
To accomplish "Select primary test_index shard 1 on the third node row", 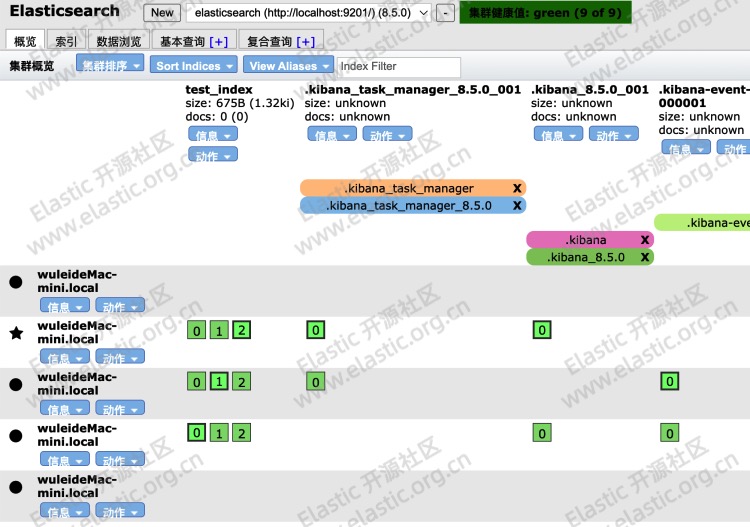I will point(219,382).
